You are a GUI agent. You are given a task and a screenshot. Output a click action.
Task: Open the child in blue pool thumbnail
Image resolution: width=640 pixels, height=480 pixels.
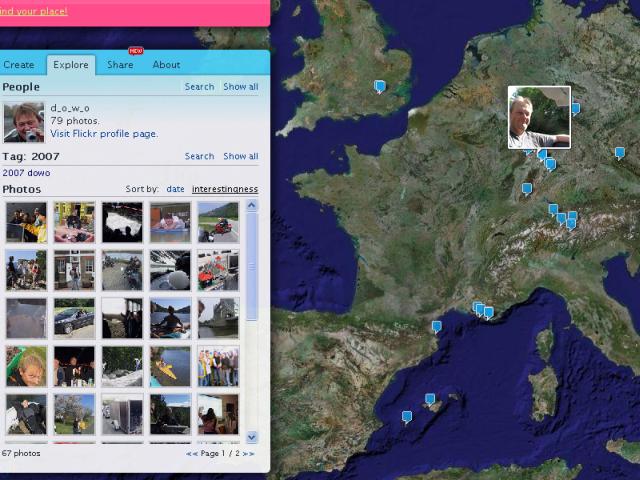click(170, 222)
